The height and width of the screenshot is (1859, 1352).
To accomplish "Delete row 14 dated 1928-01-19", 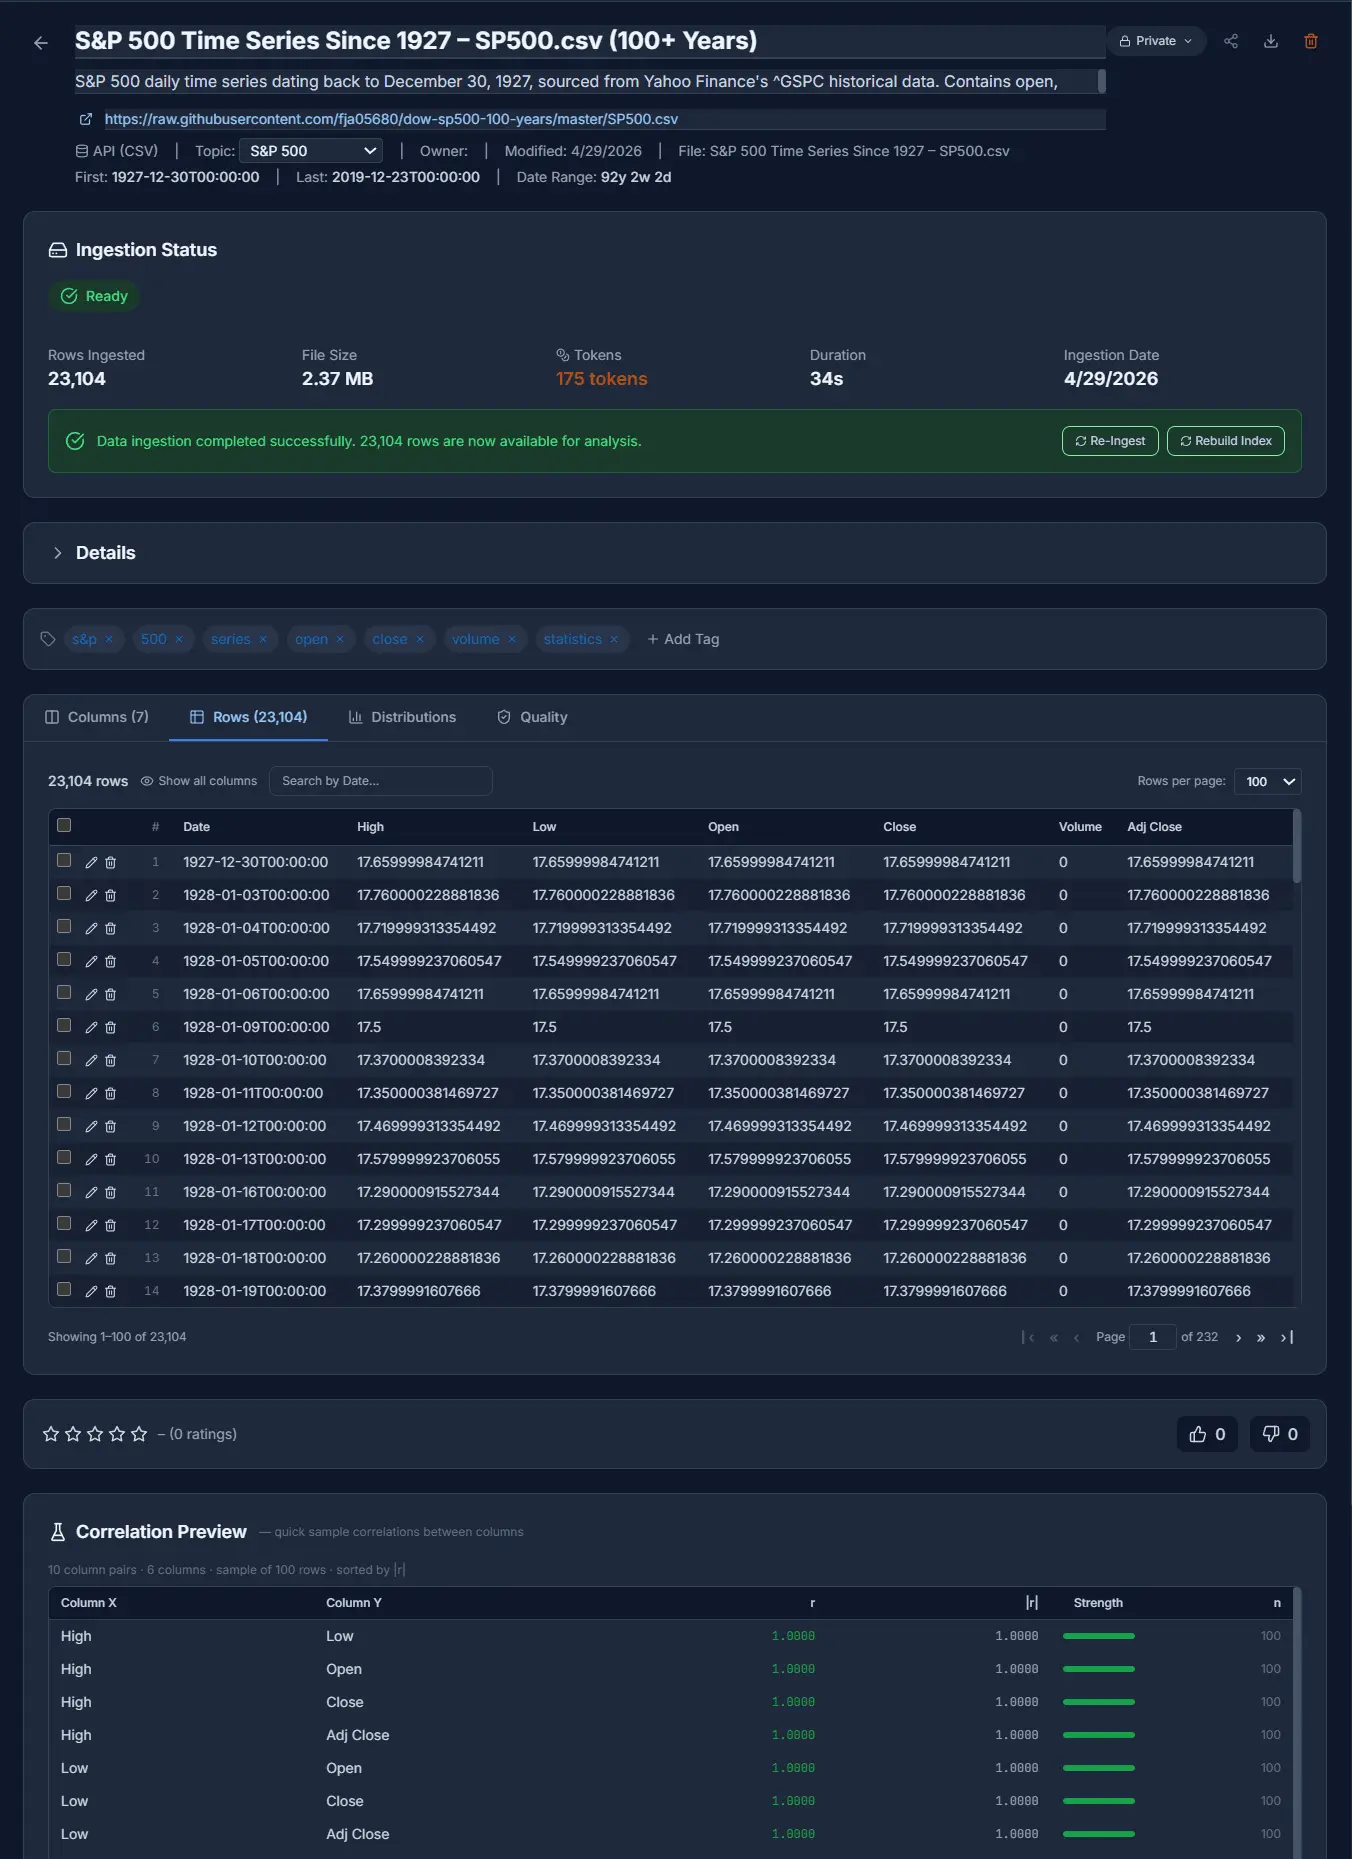I will (x=111, y=1291).
